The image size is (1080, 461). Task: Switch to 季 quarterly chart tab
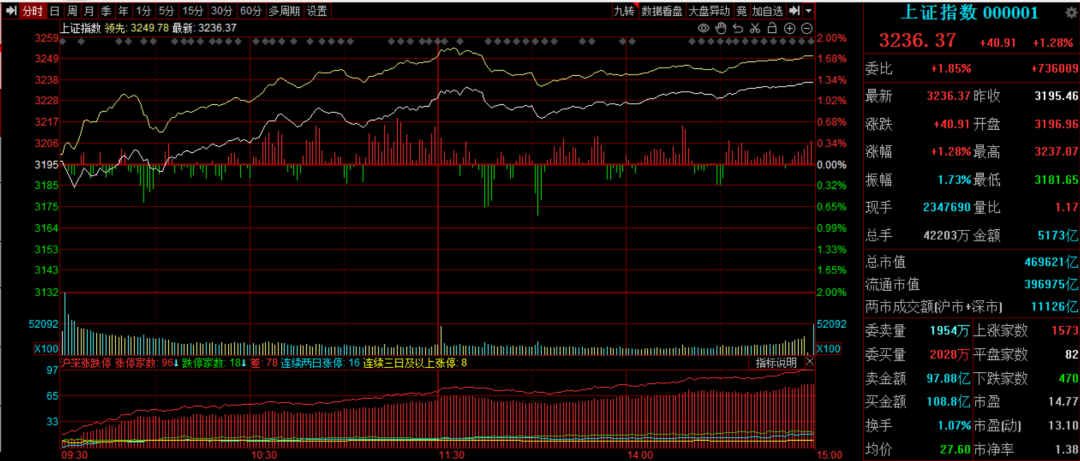pos(106,11)
